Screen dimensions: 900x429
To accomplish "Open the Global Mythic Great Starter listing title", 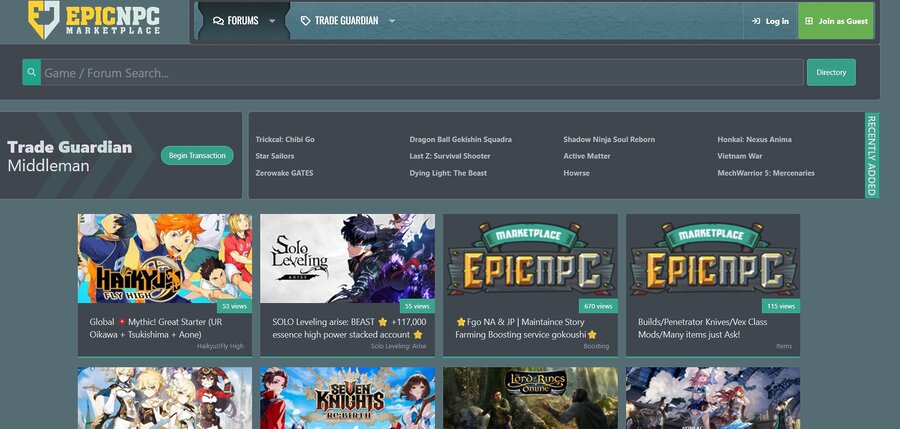I will coord(156,328).
